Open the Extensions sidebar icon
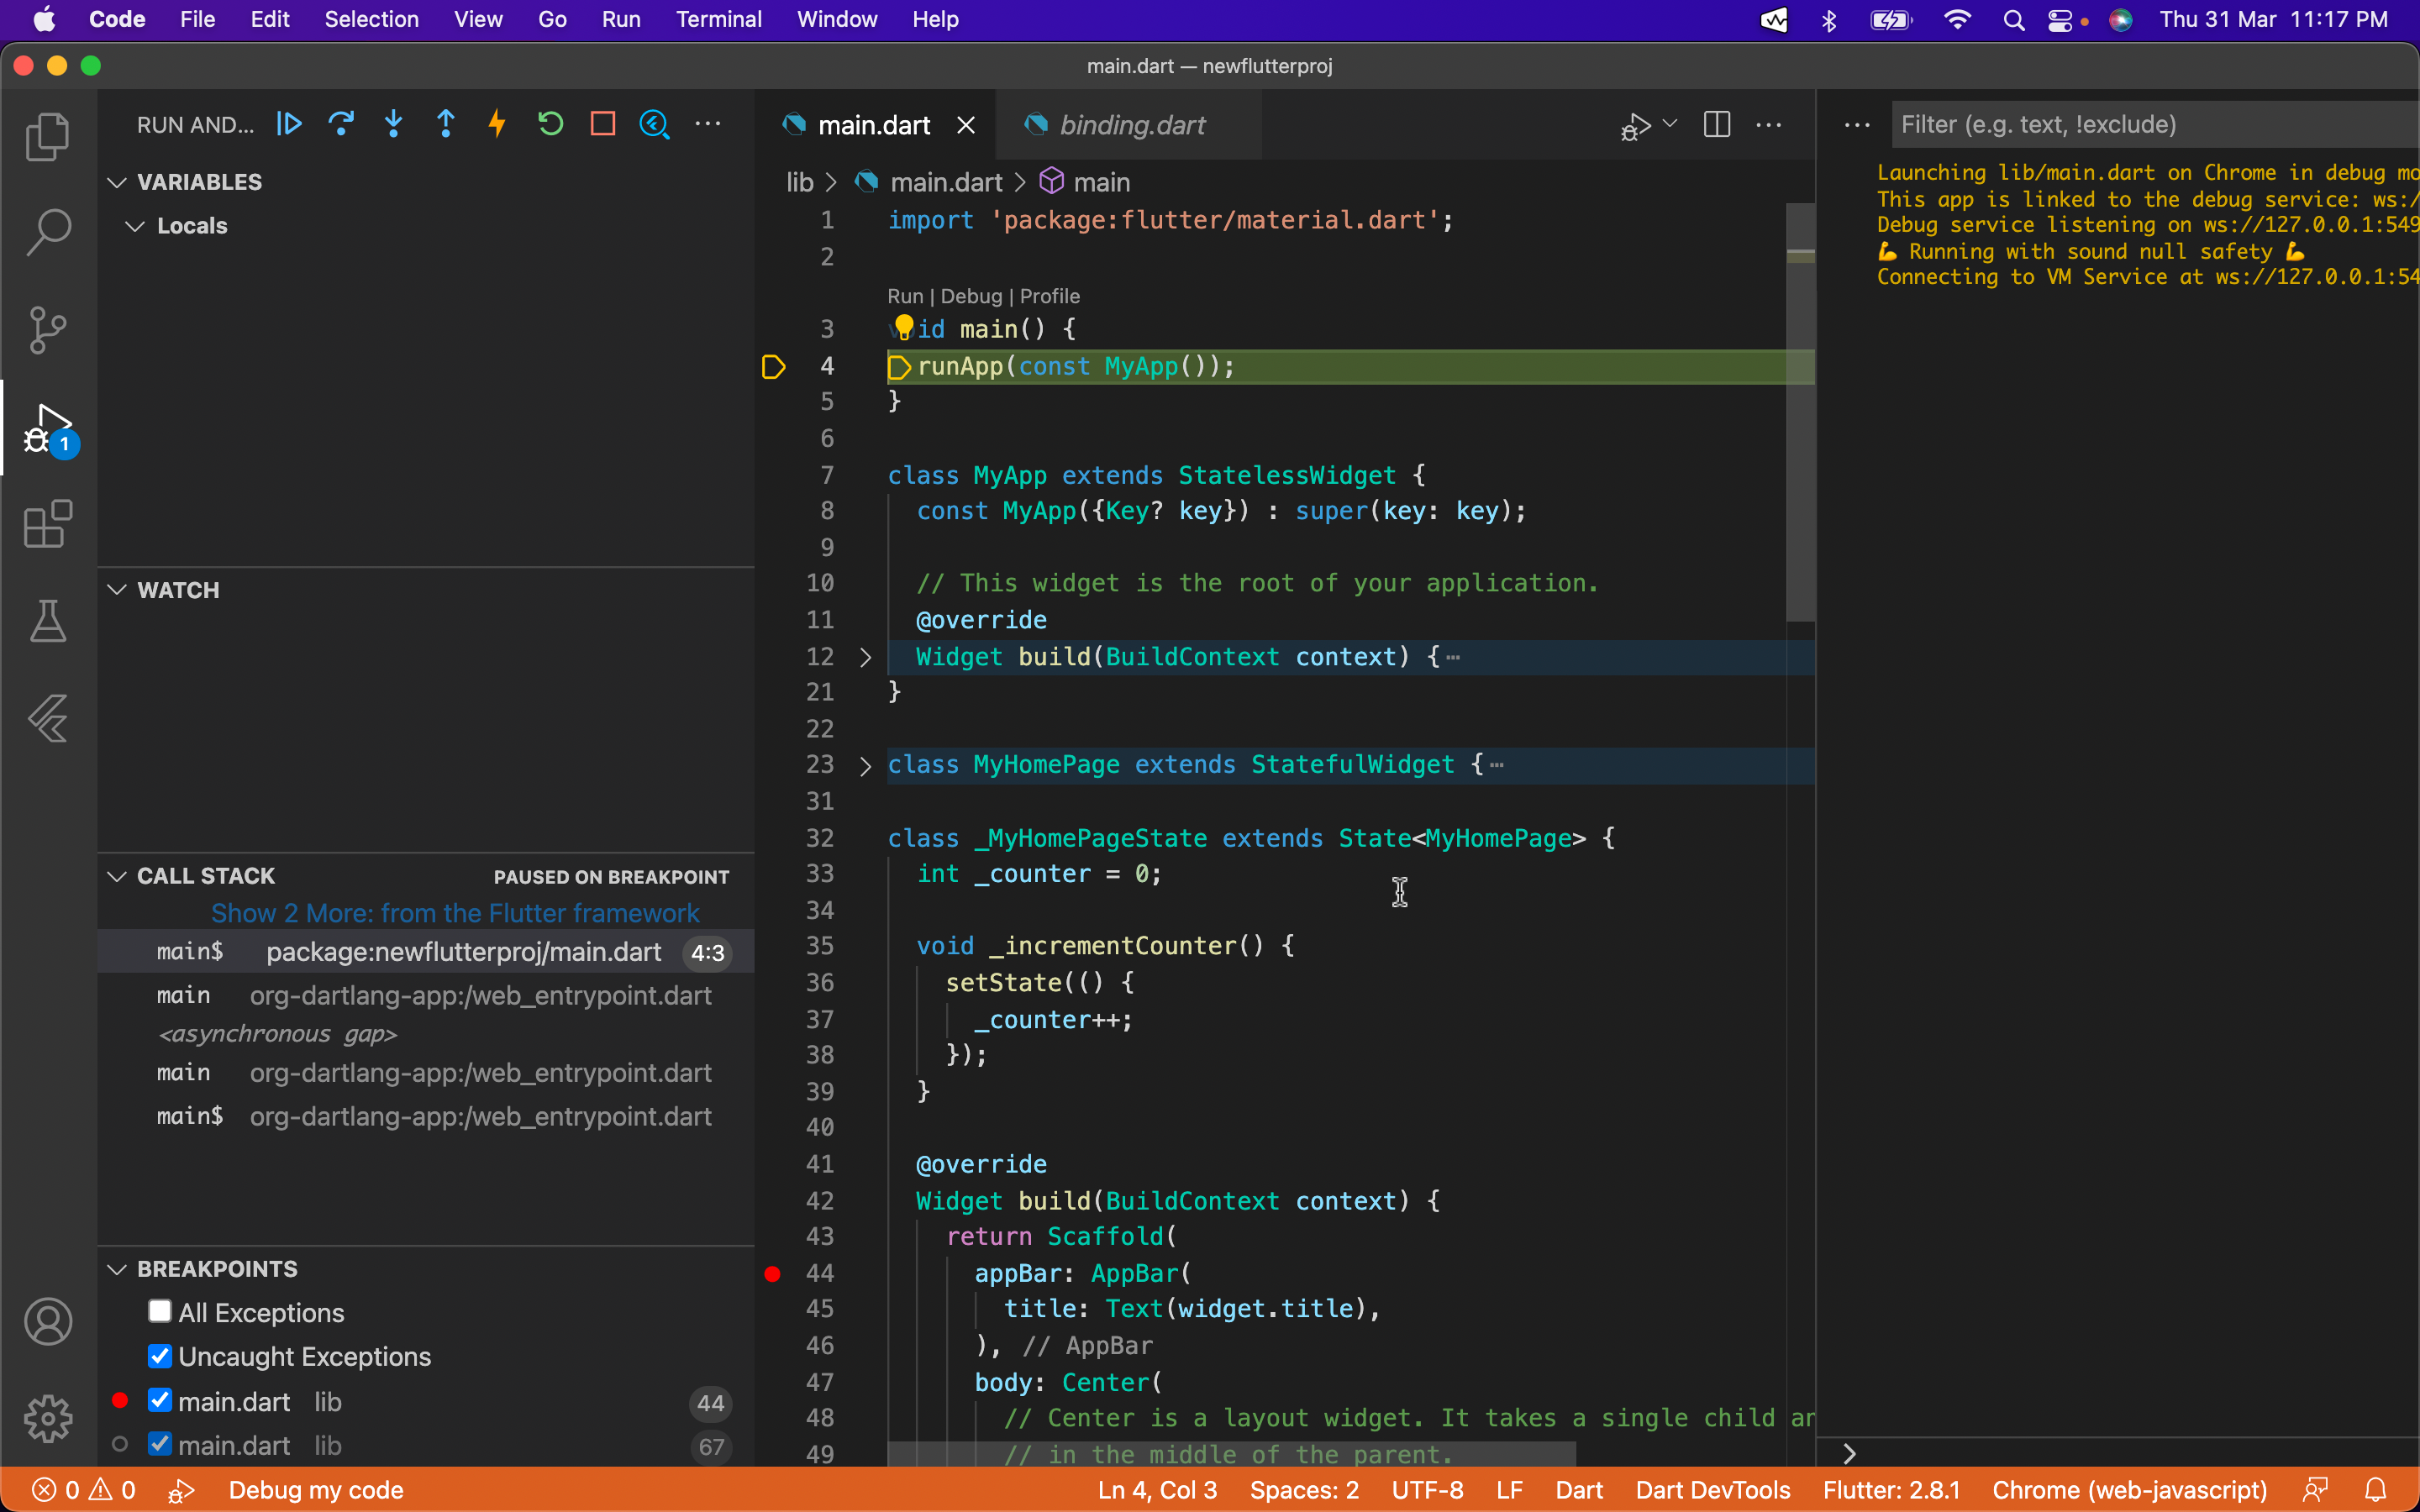Viewport: 2420px width, 1512px height. pyautogui.click(x=47, y=524)
